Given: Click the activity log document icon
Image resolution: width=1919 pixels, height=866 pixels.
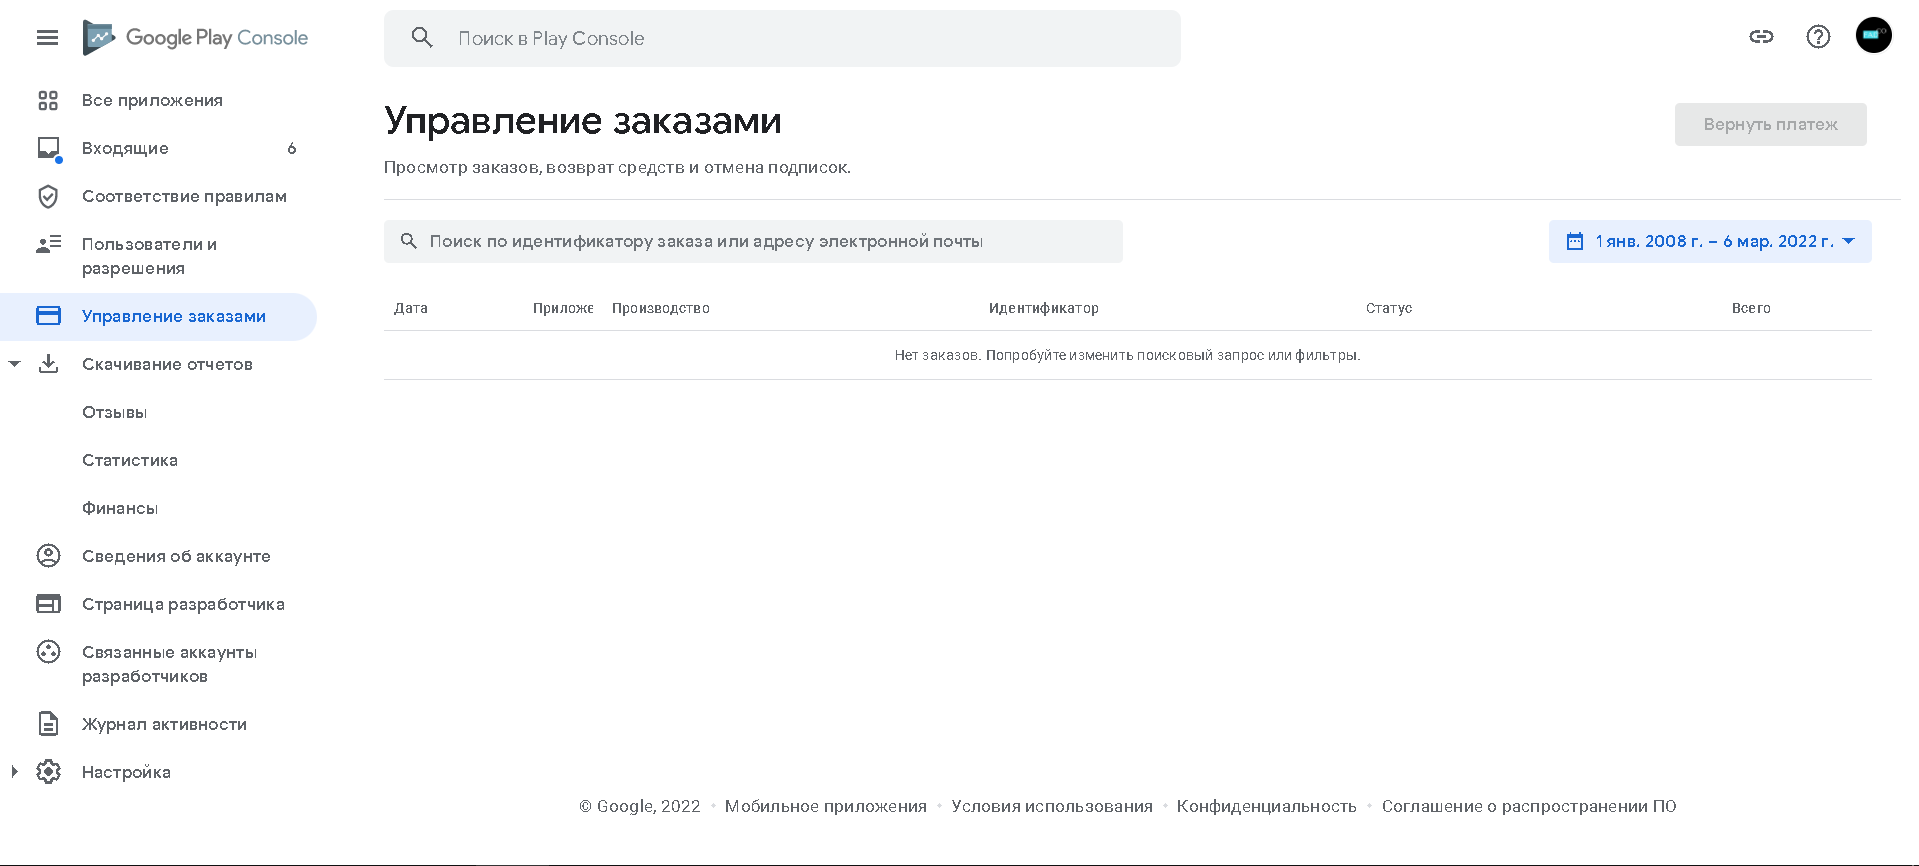Looking at the screenshot, I should 48,724.
